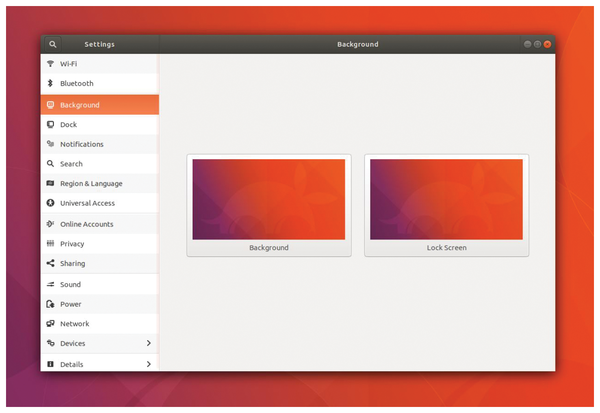Select the Search entry in sidebar
This screenshot has height=413, width=600.
tap(71, 164)
